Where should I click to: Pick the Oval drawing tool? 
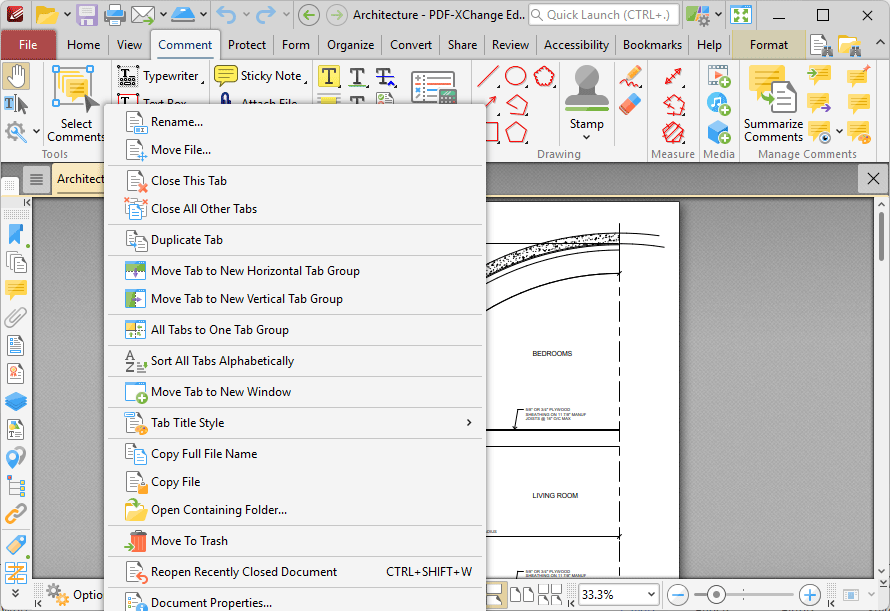515,76
